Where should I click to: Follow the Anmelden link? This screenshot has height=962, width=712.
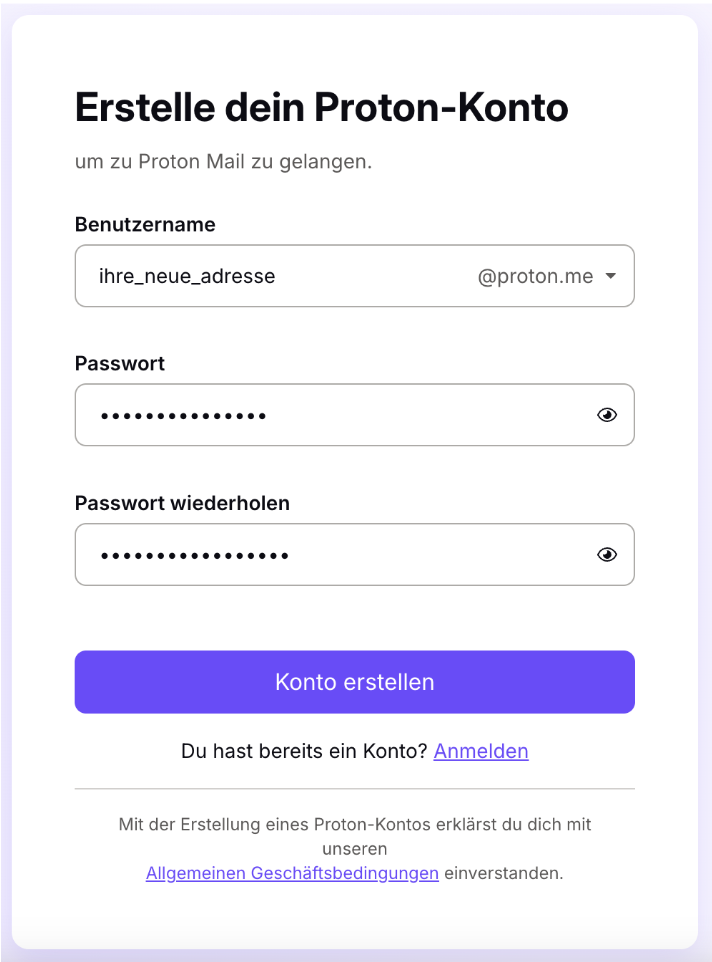pos(481,751)
